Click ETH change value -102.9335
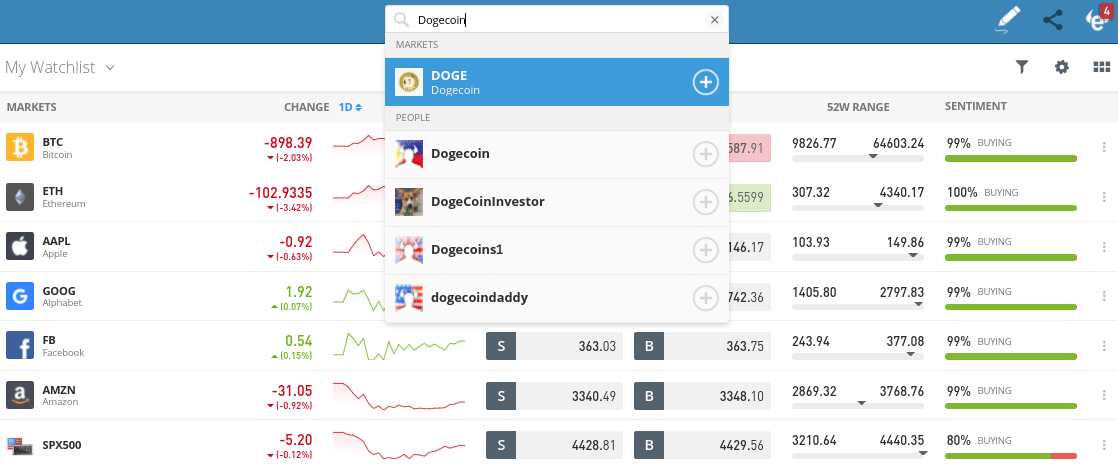 click(280, 192)
